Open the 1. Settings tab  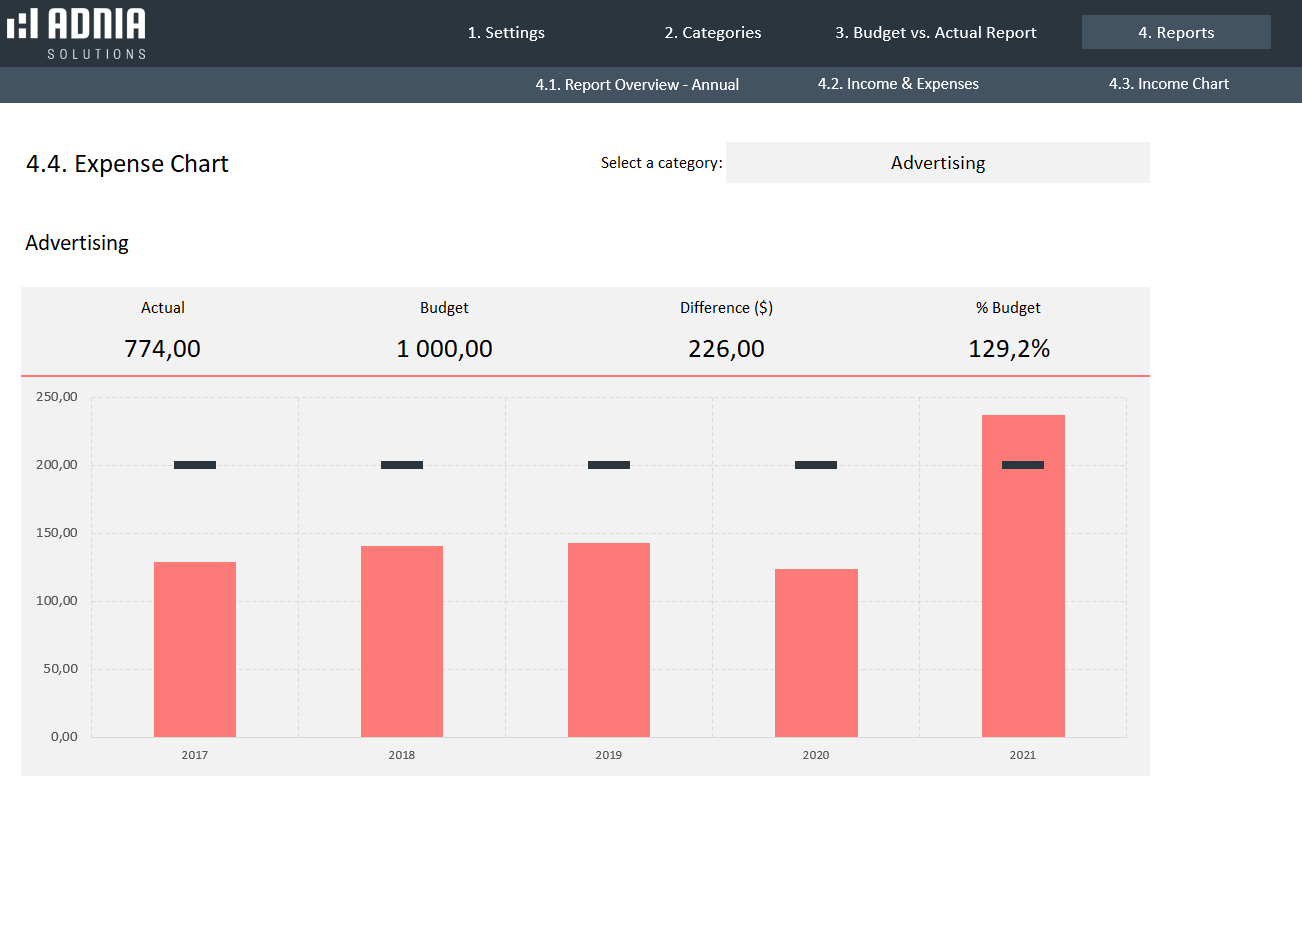coord(506,33)
